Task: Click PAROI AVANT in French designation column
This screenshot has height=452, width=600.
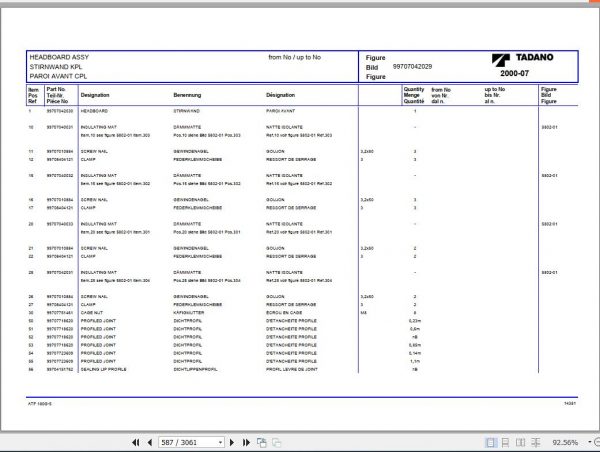Action: tap(280, 111)
